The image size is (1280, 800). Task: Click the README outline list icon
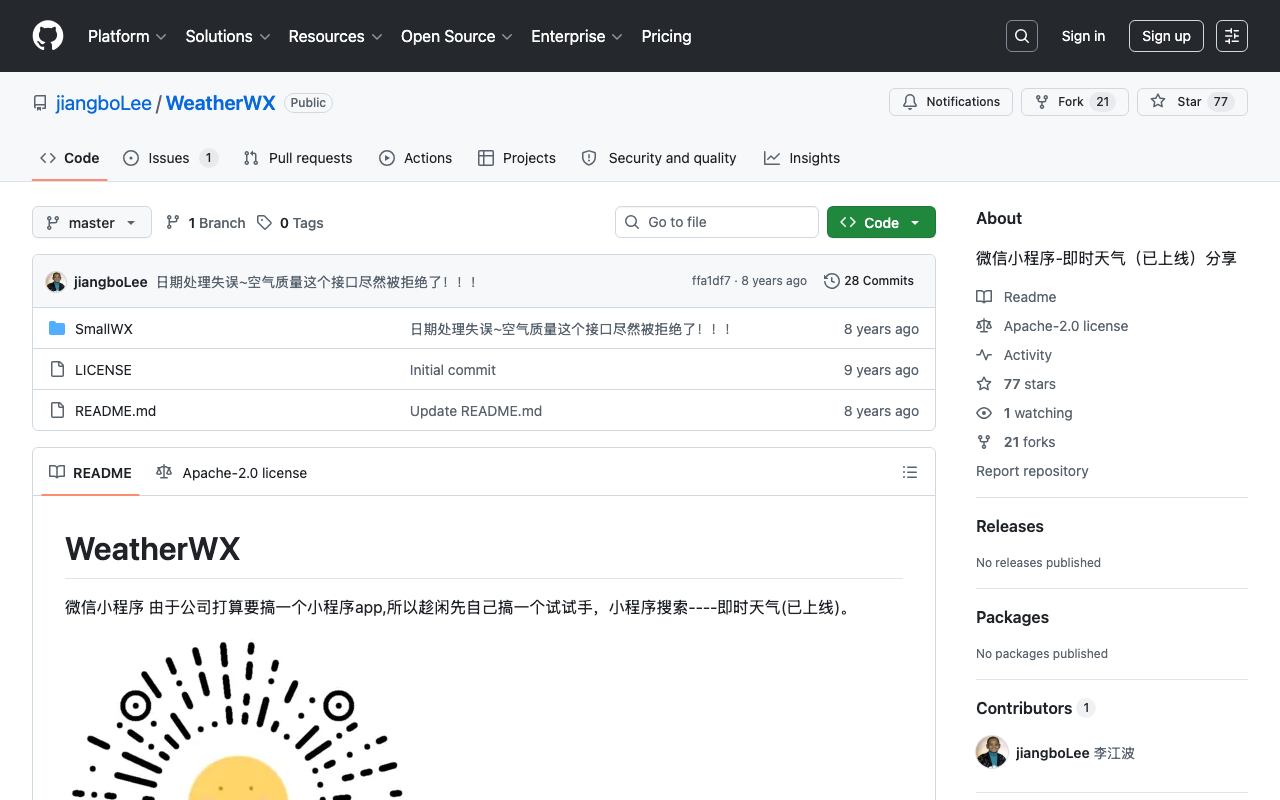pyautogui.click(x=910, y=472)
